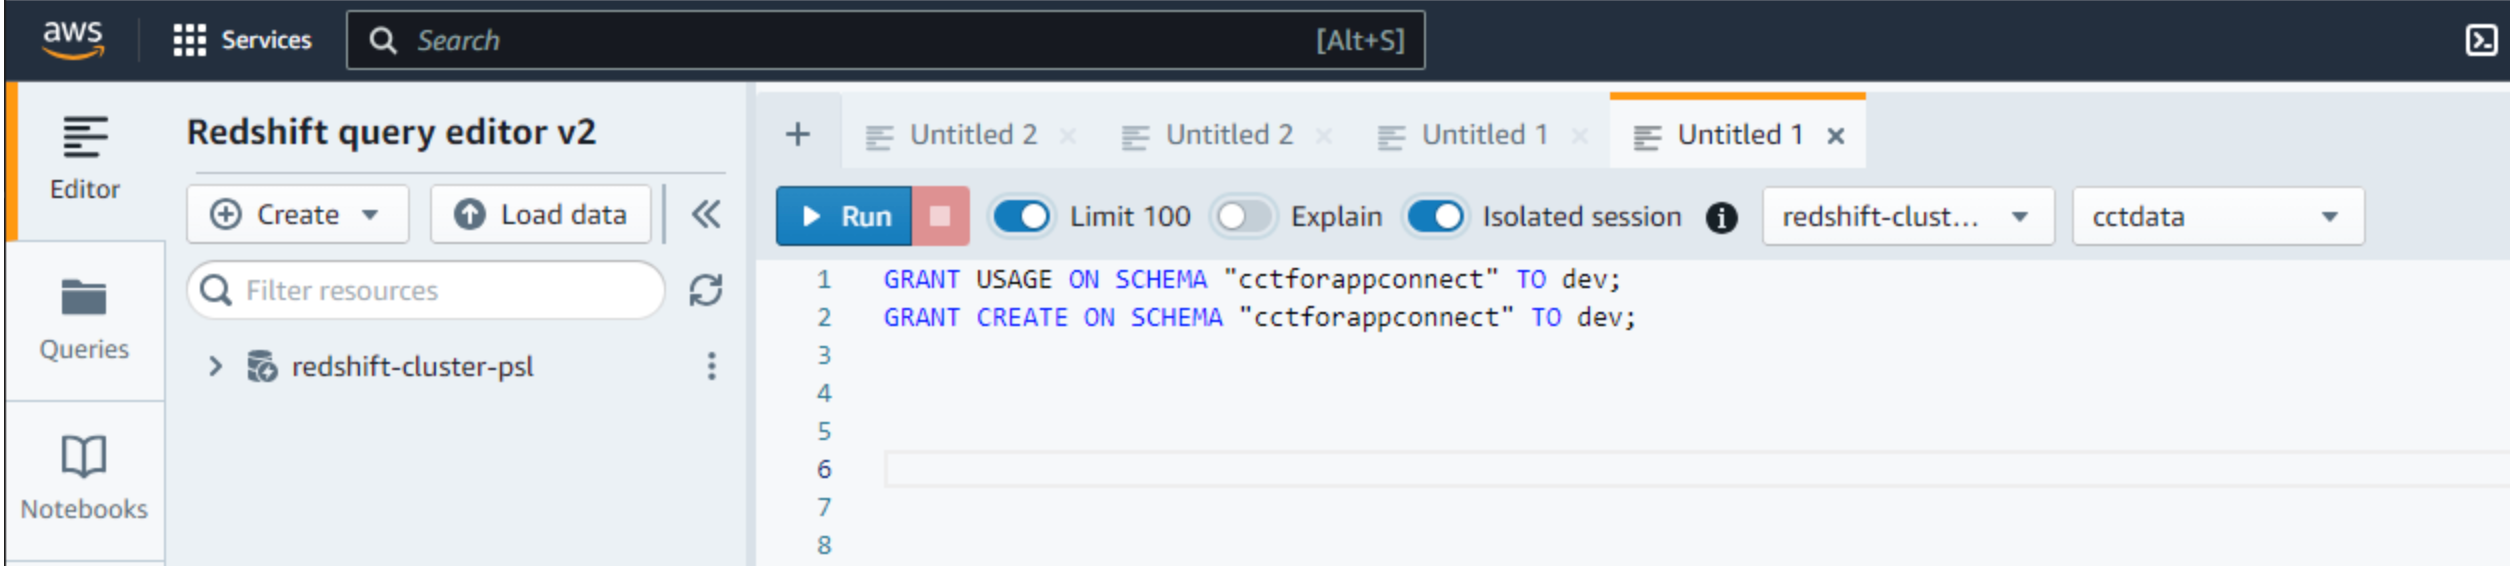
Task: Switch to the first Untitled 2 tab
Action: click(973, 134)
